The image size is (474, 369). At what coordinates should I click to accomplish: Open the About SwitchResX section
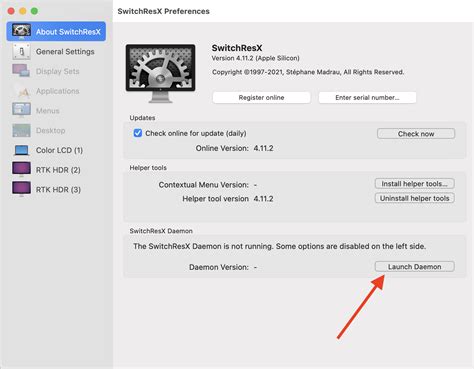tap(56, 32)
